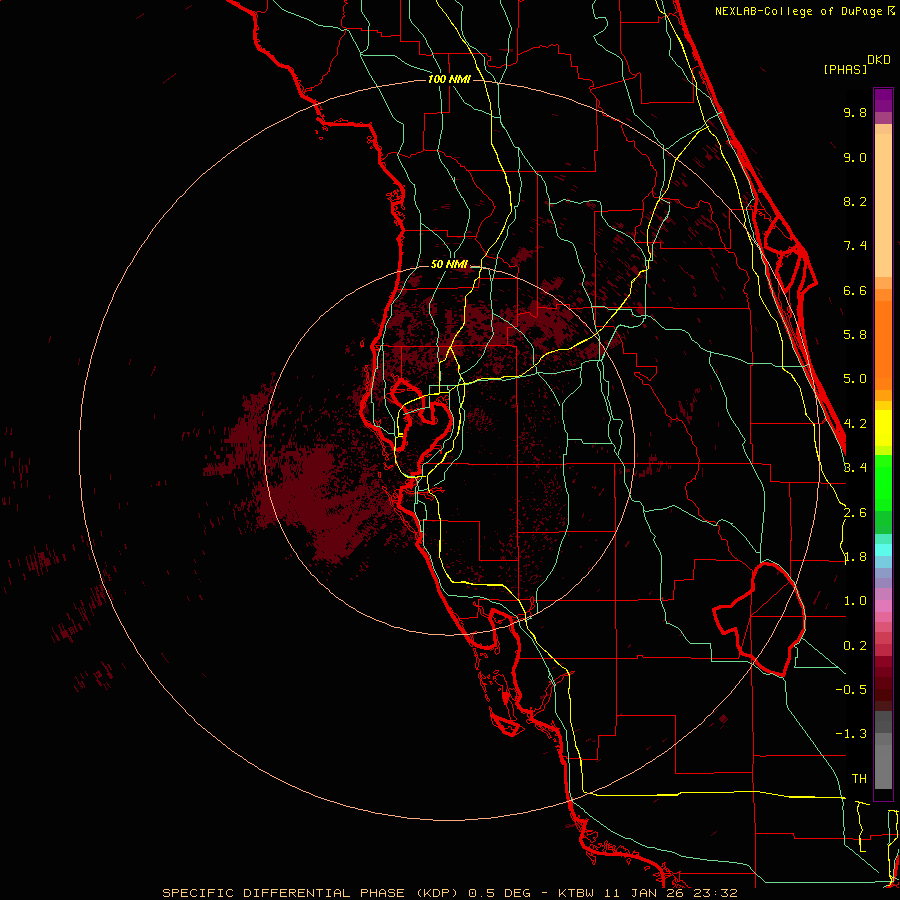The width and height of the screenshot is (900, 900).
Task: Click the 0.2 legend value
Action: (x=855, y=646)
